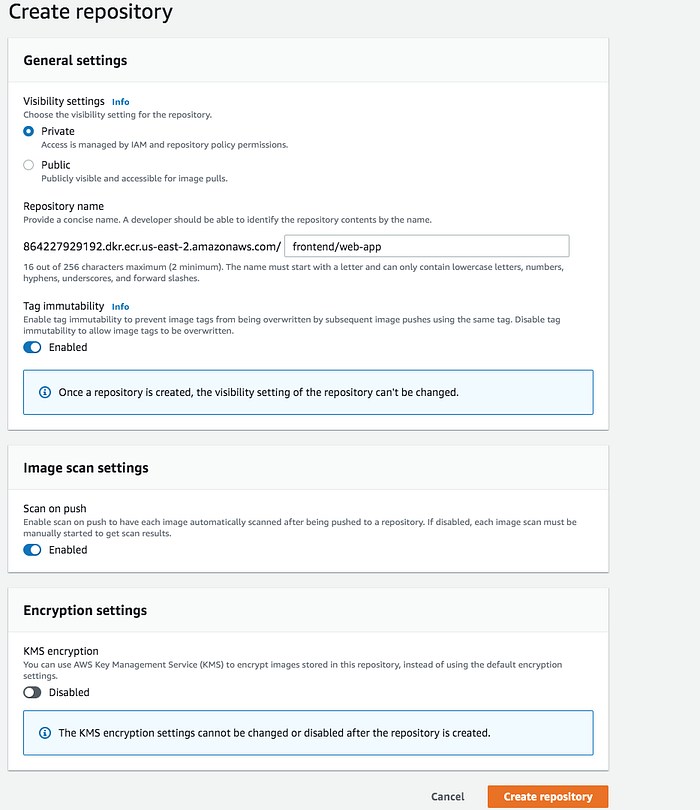The height and width of the screenshot is (810, 700).
Task: Click the Disabled label under KMS encryption
Action: tap(69, 692)
